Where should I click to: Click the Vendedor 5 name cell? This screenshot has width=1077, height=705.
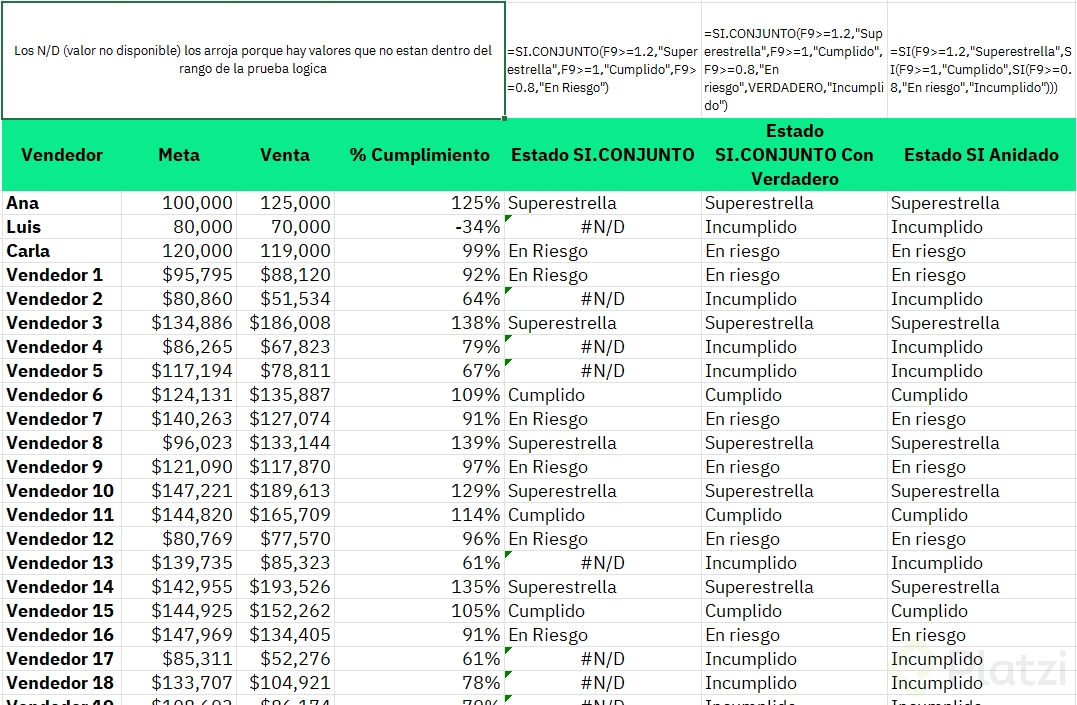point(62,371)
